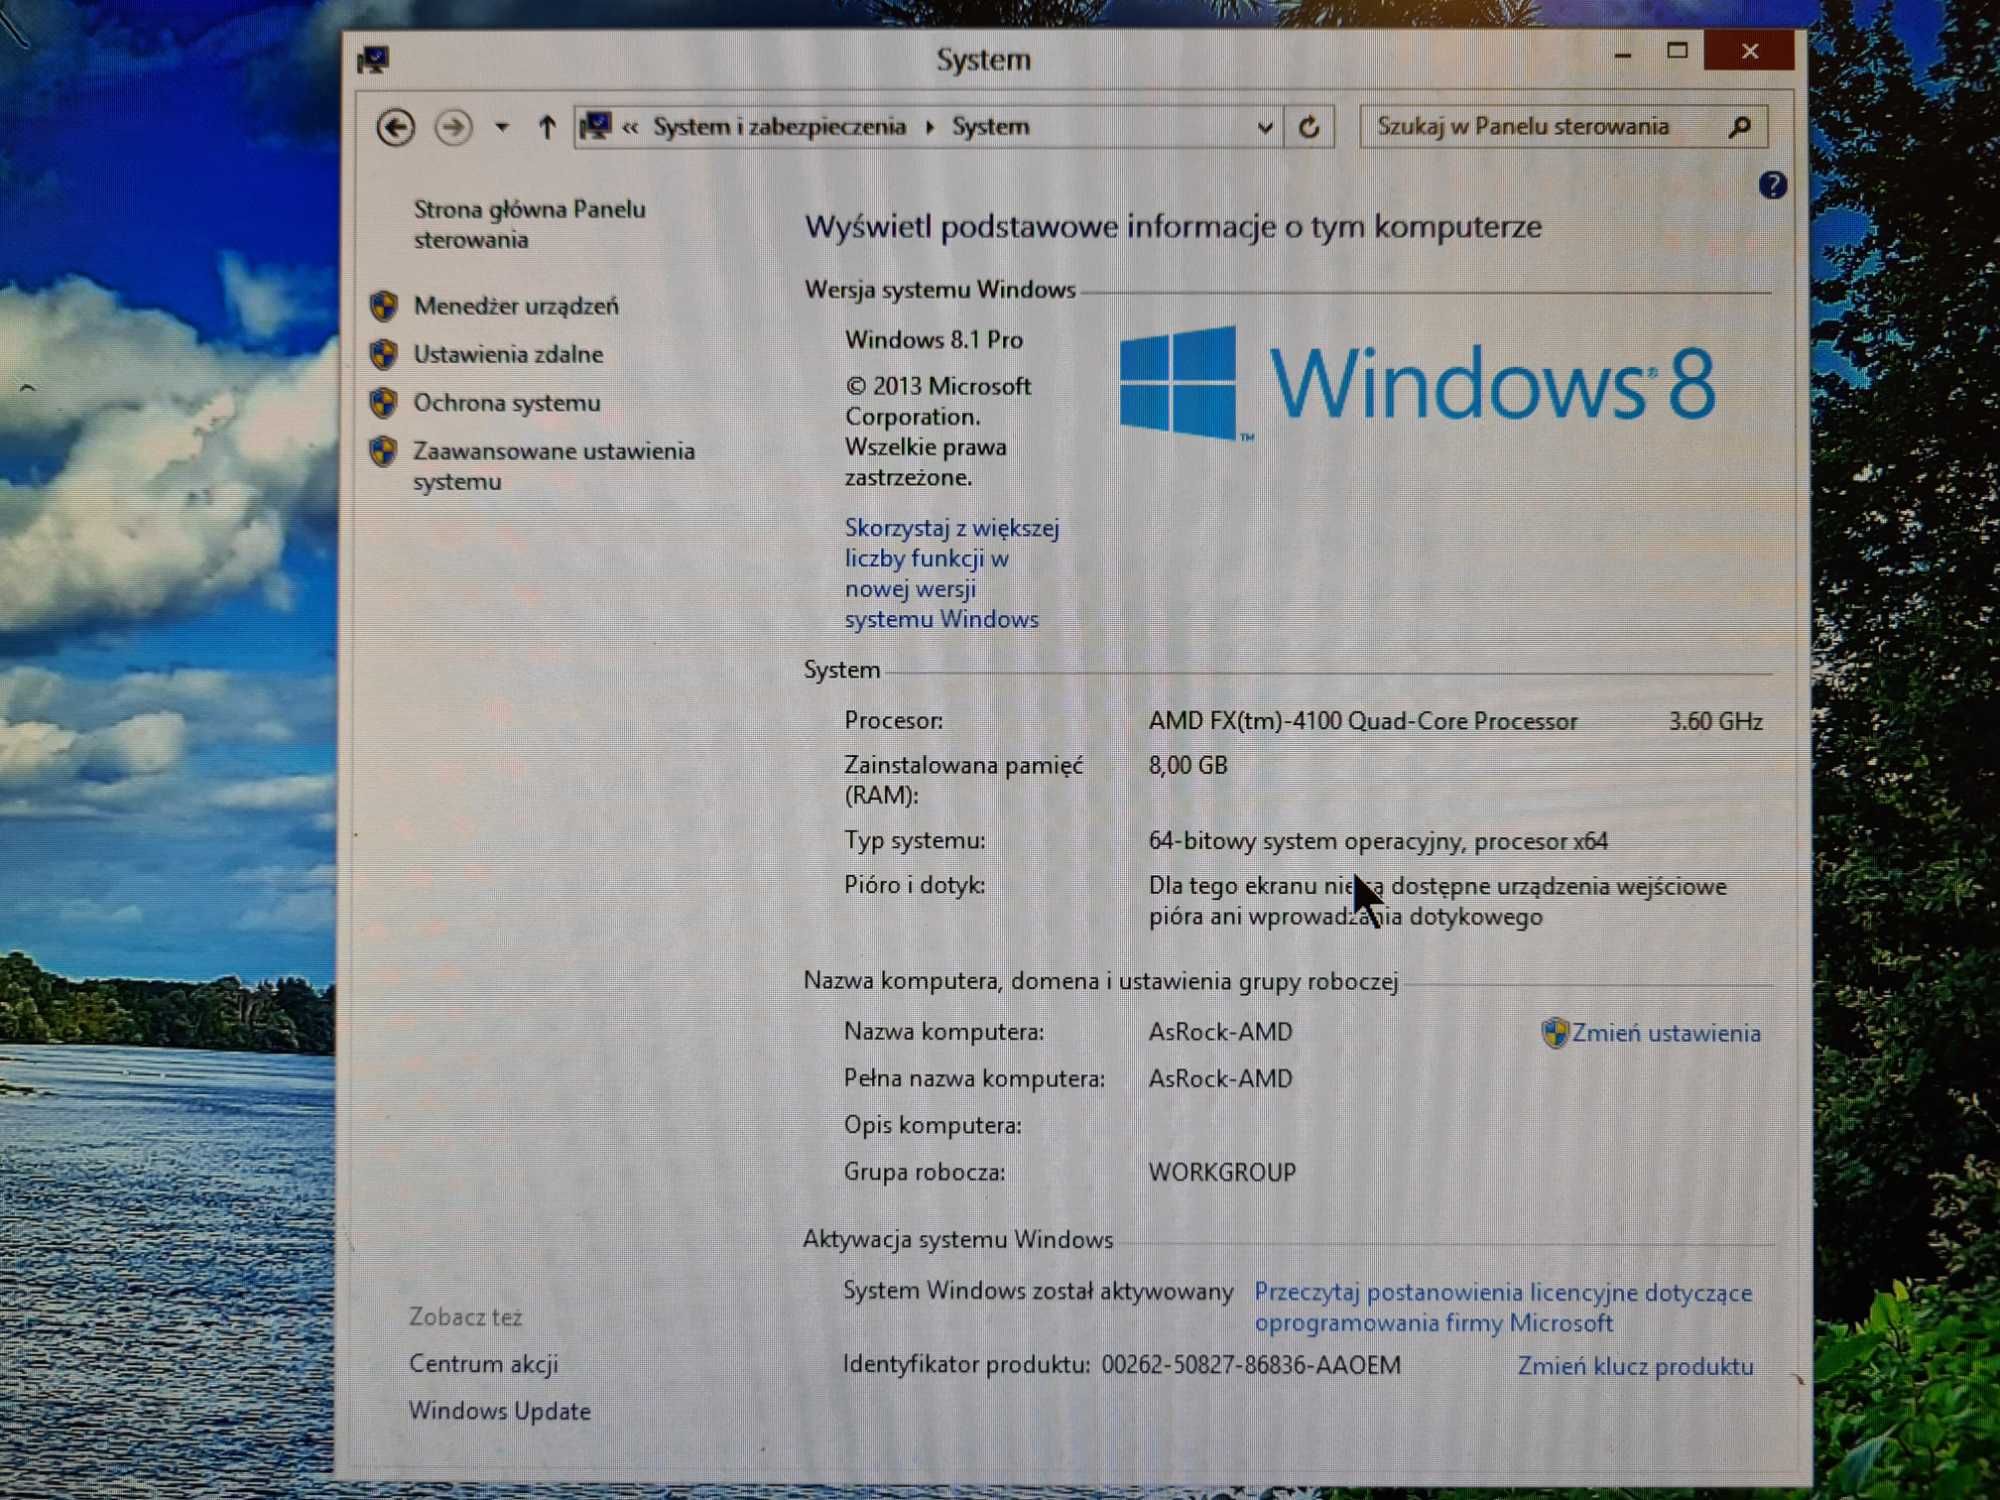Open Ustawienia zdalne
The image size is (2000, 1500).
508,354
